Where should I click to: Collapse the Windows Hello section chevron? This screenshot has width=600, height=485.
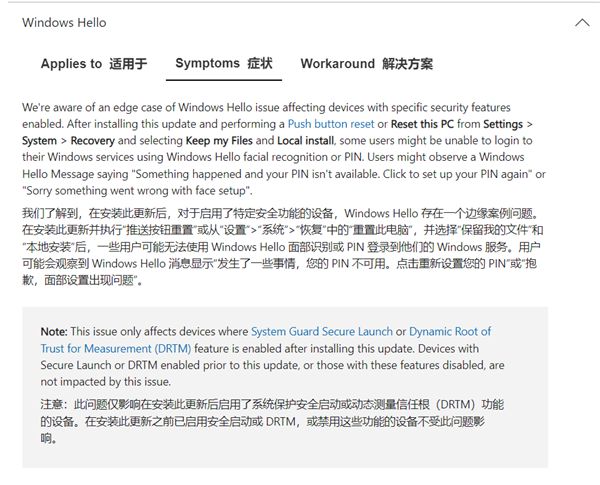(x=582, y=23)
